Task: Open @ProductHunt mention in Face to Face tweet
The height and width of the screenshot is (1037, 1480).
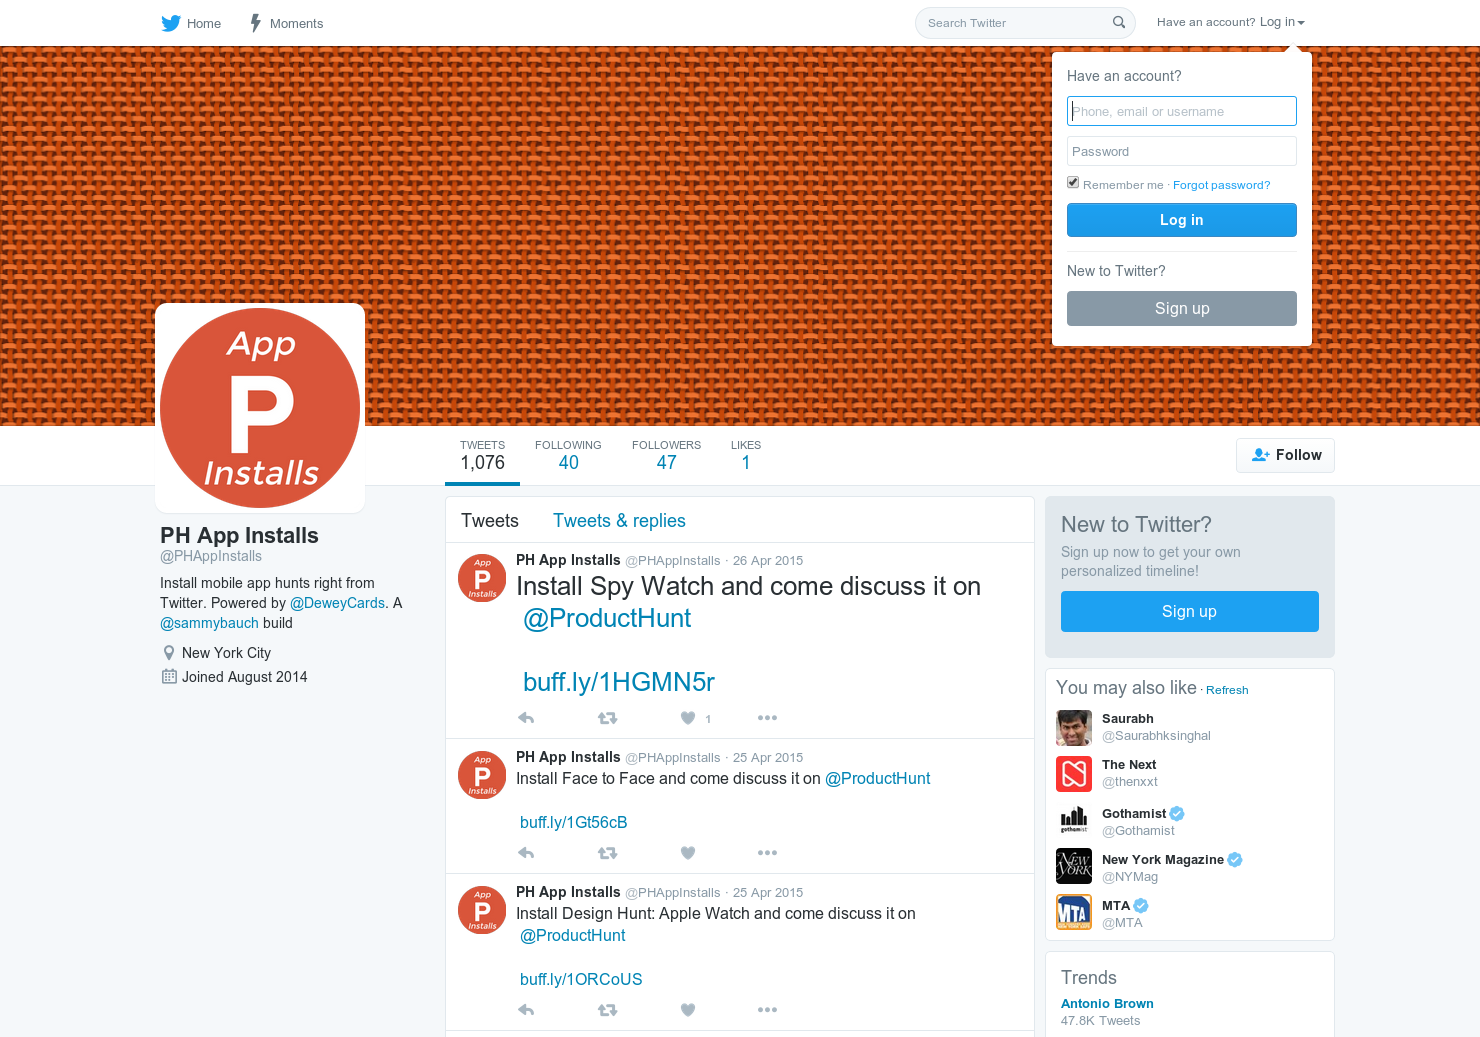Action: (x=877, y=778)
